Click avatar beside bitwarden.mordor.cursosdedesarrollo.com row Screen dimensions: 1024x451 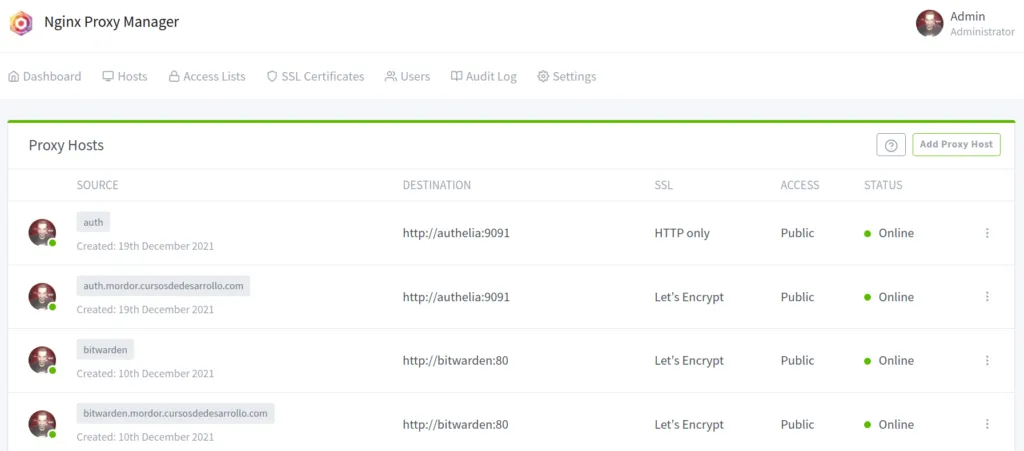click(42, 424)
